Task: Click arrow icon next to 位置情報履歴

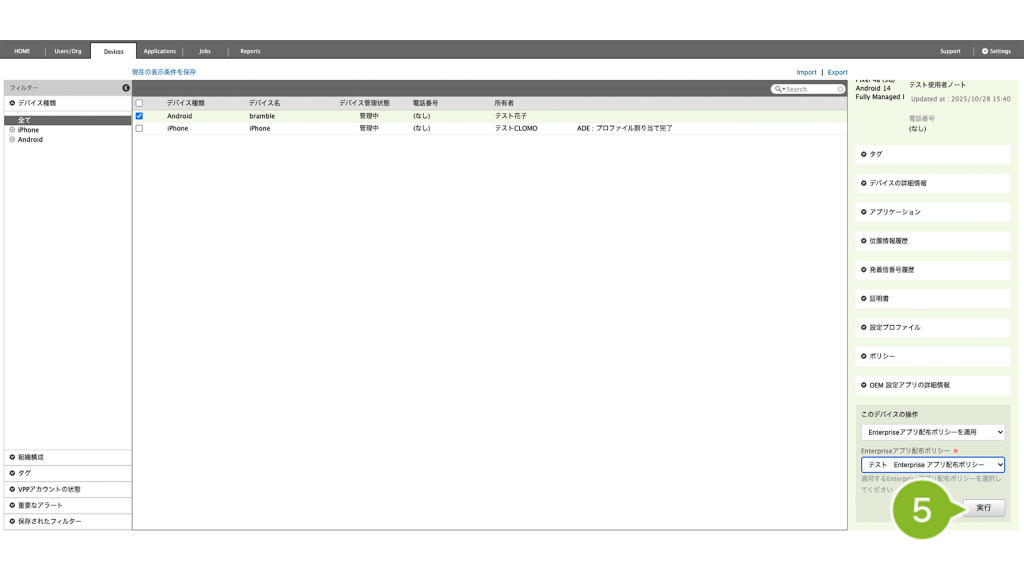Action: pyautogui.click(x=864, y=241)
